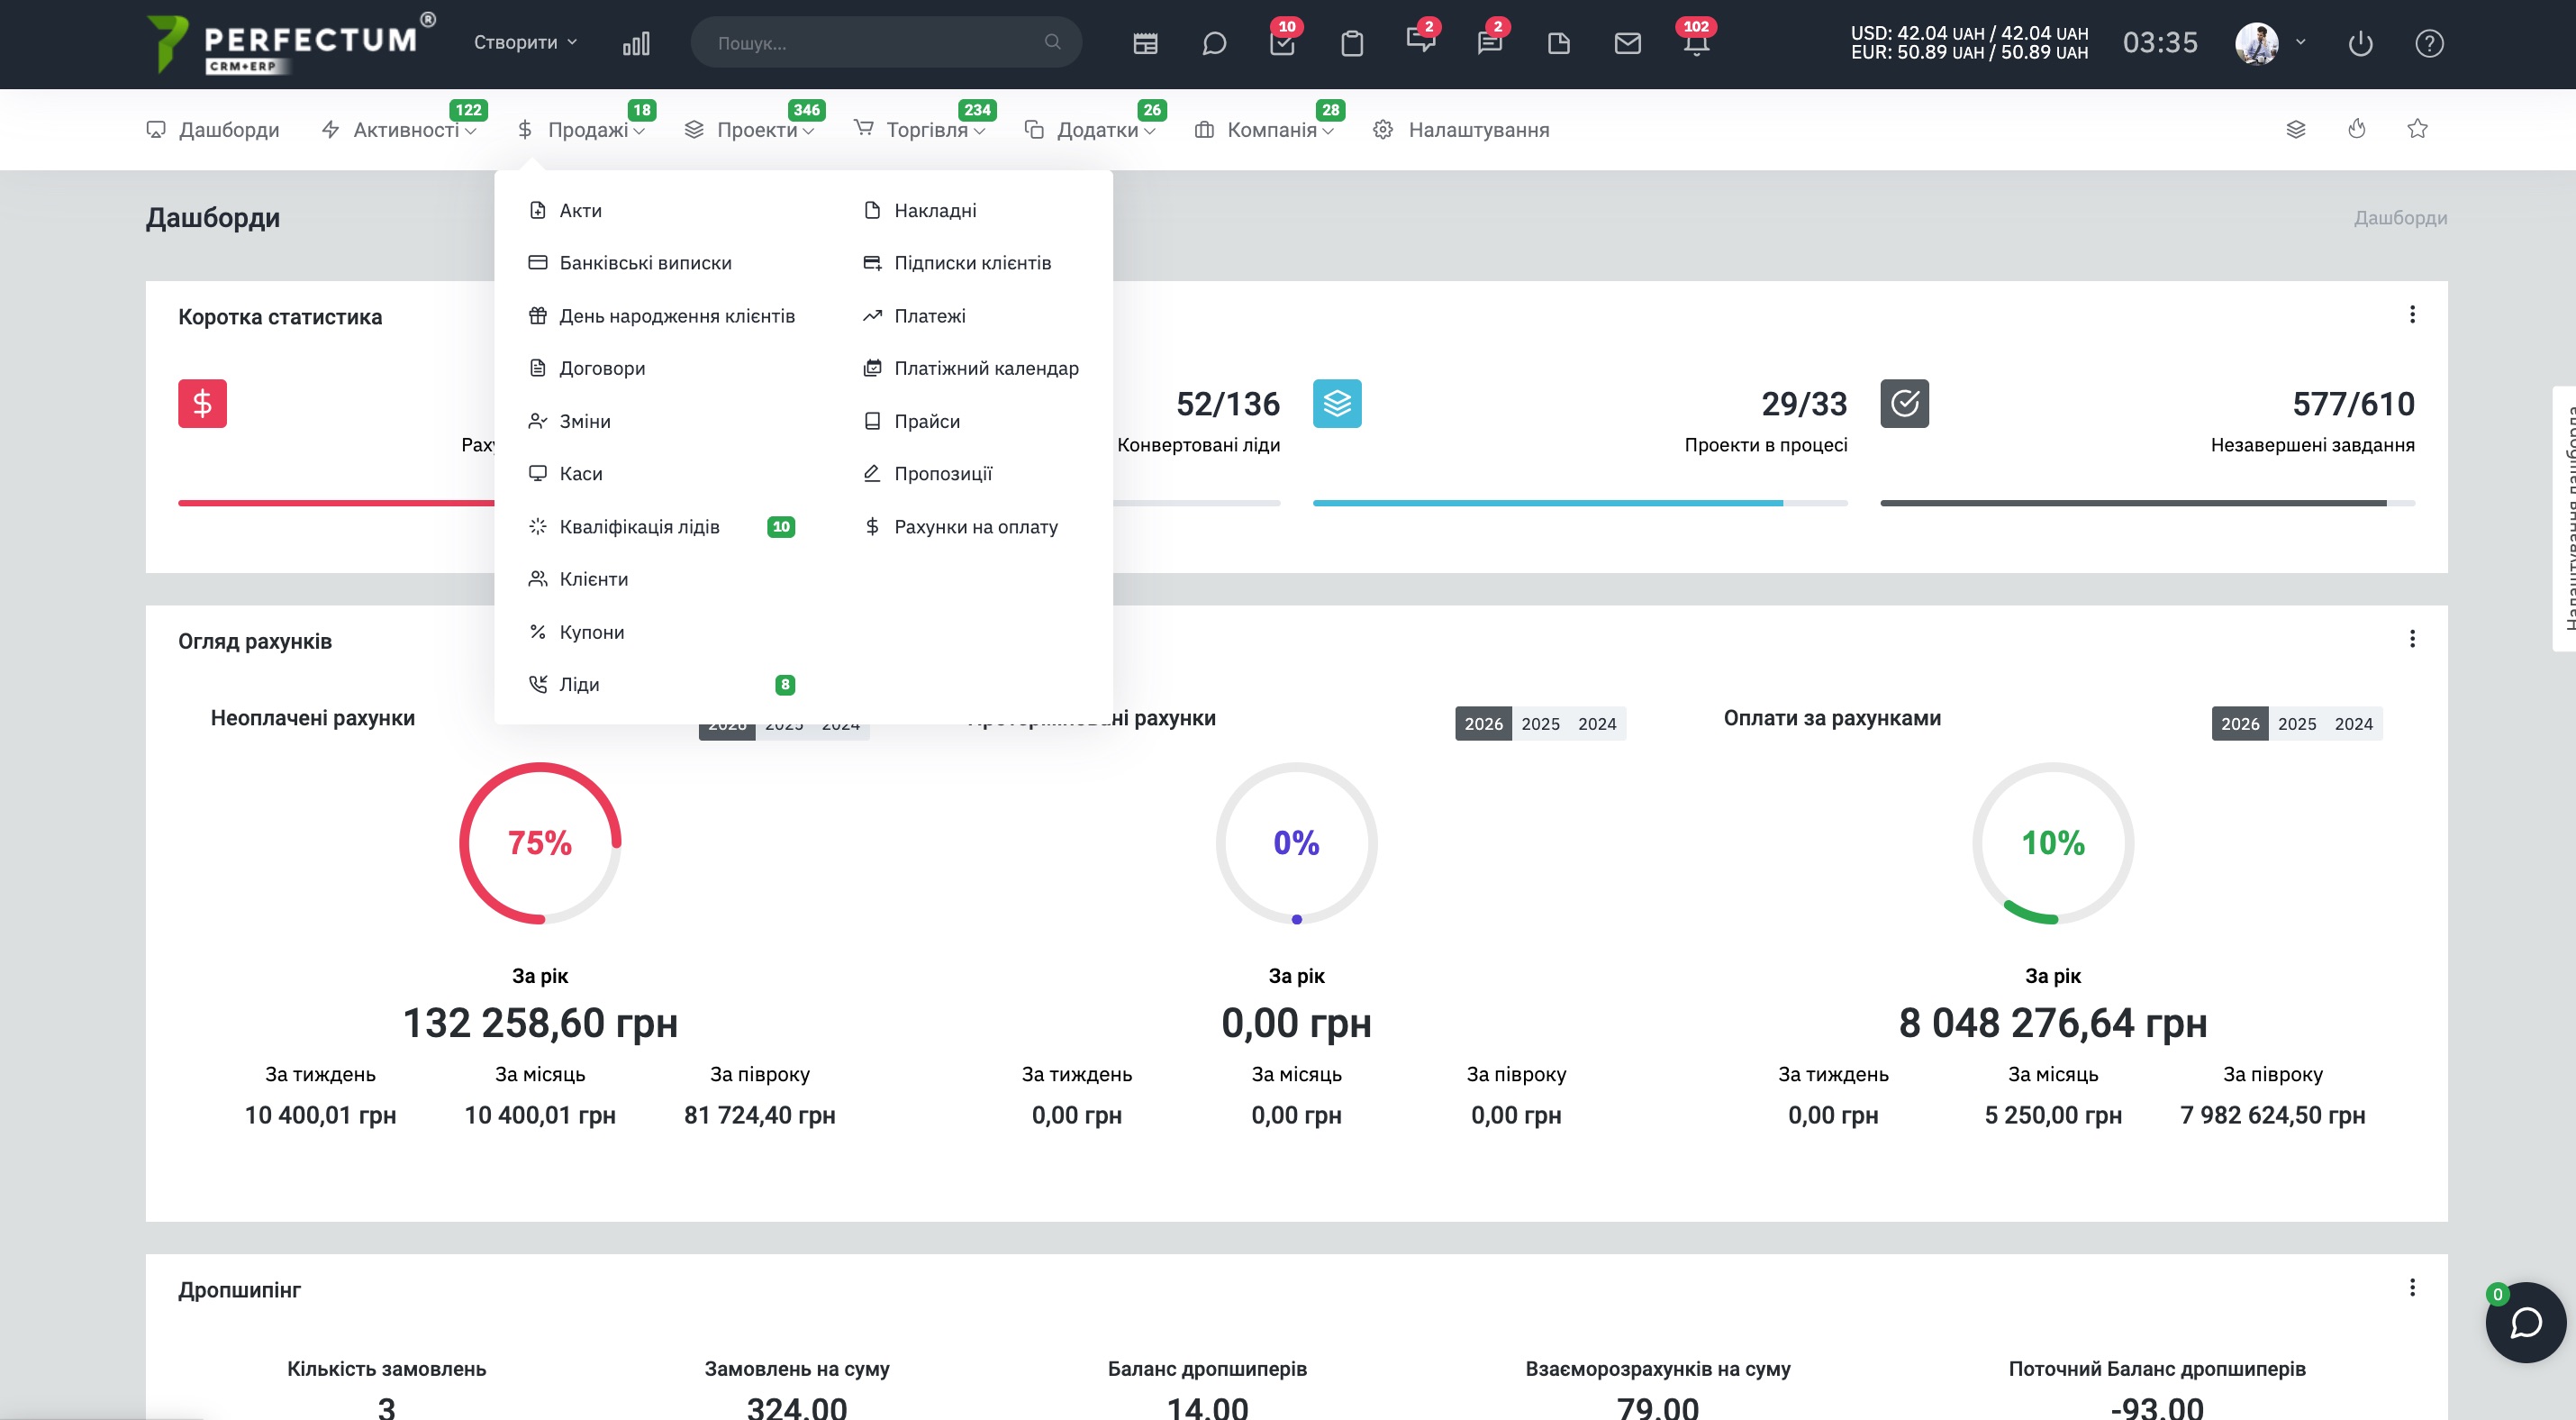Click the red dollar statistics icon
2576x1420 pixels.
[202, 404]
